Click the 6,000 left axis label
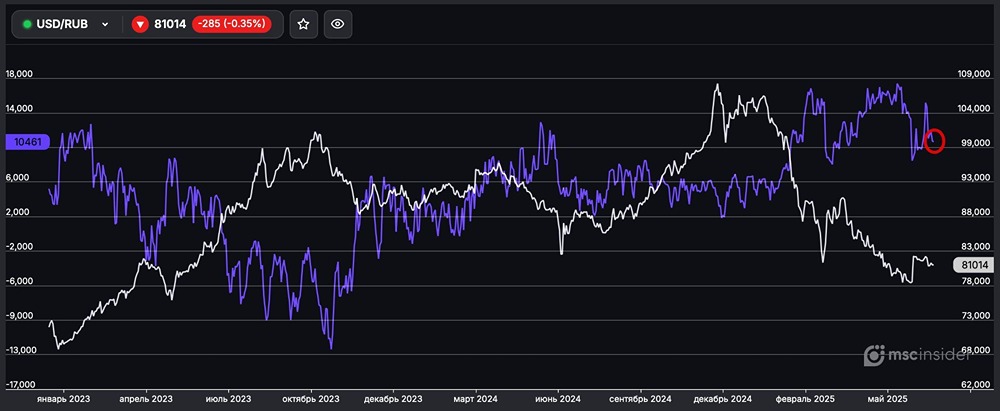Image resolution: width=1000 pixels, height=411 pixels. pyautogui.click(x=17, y=178)
